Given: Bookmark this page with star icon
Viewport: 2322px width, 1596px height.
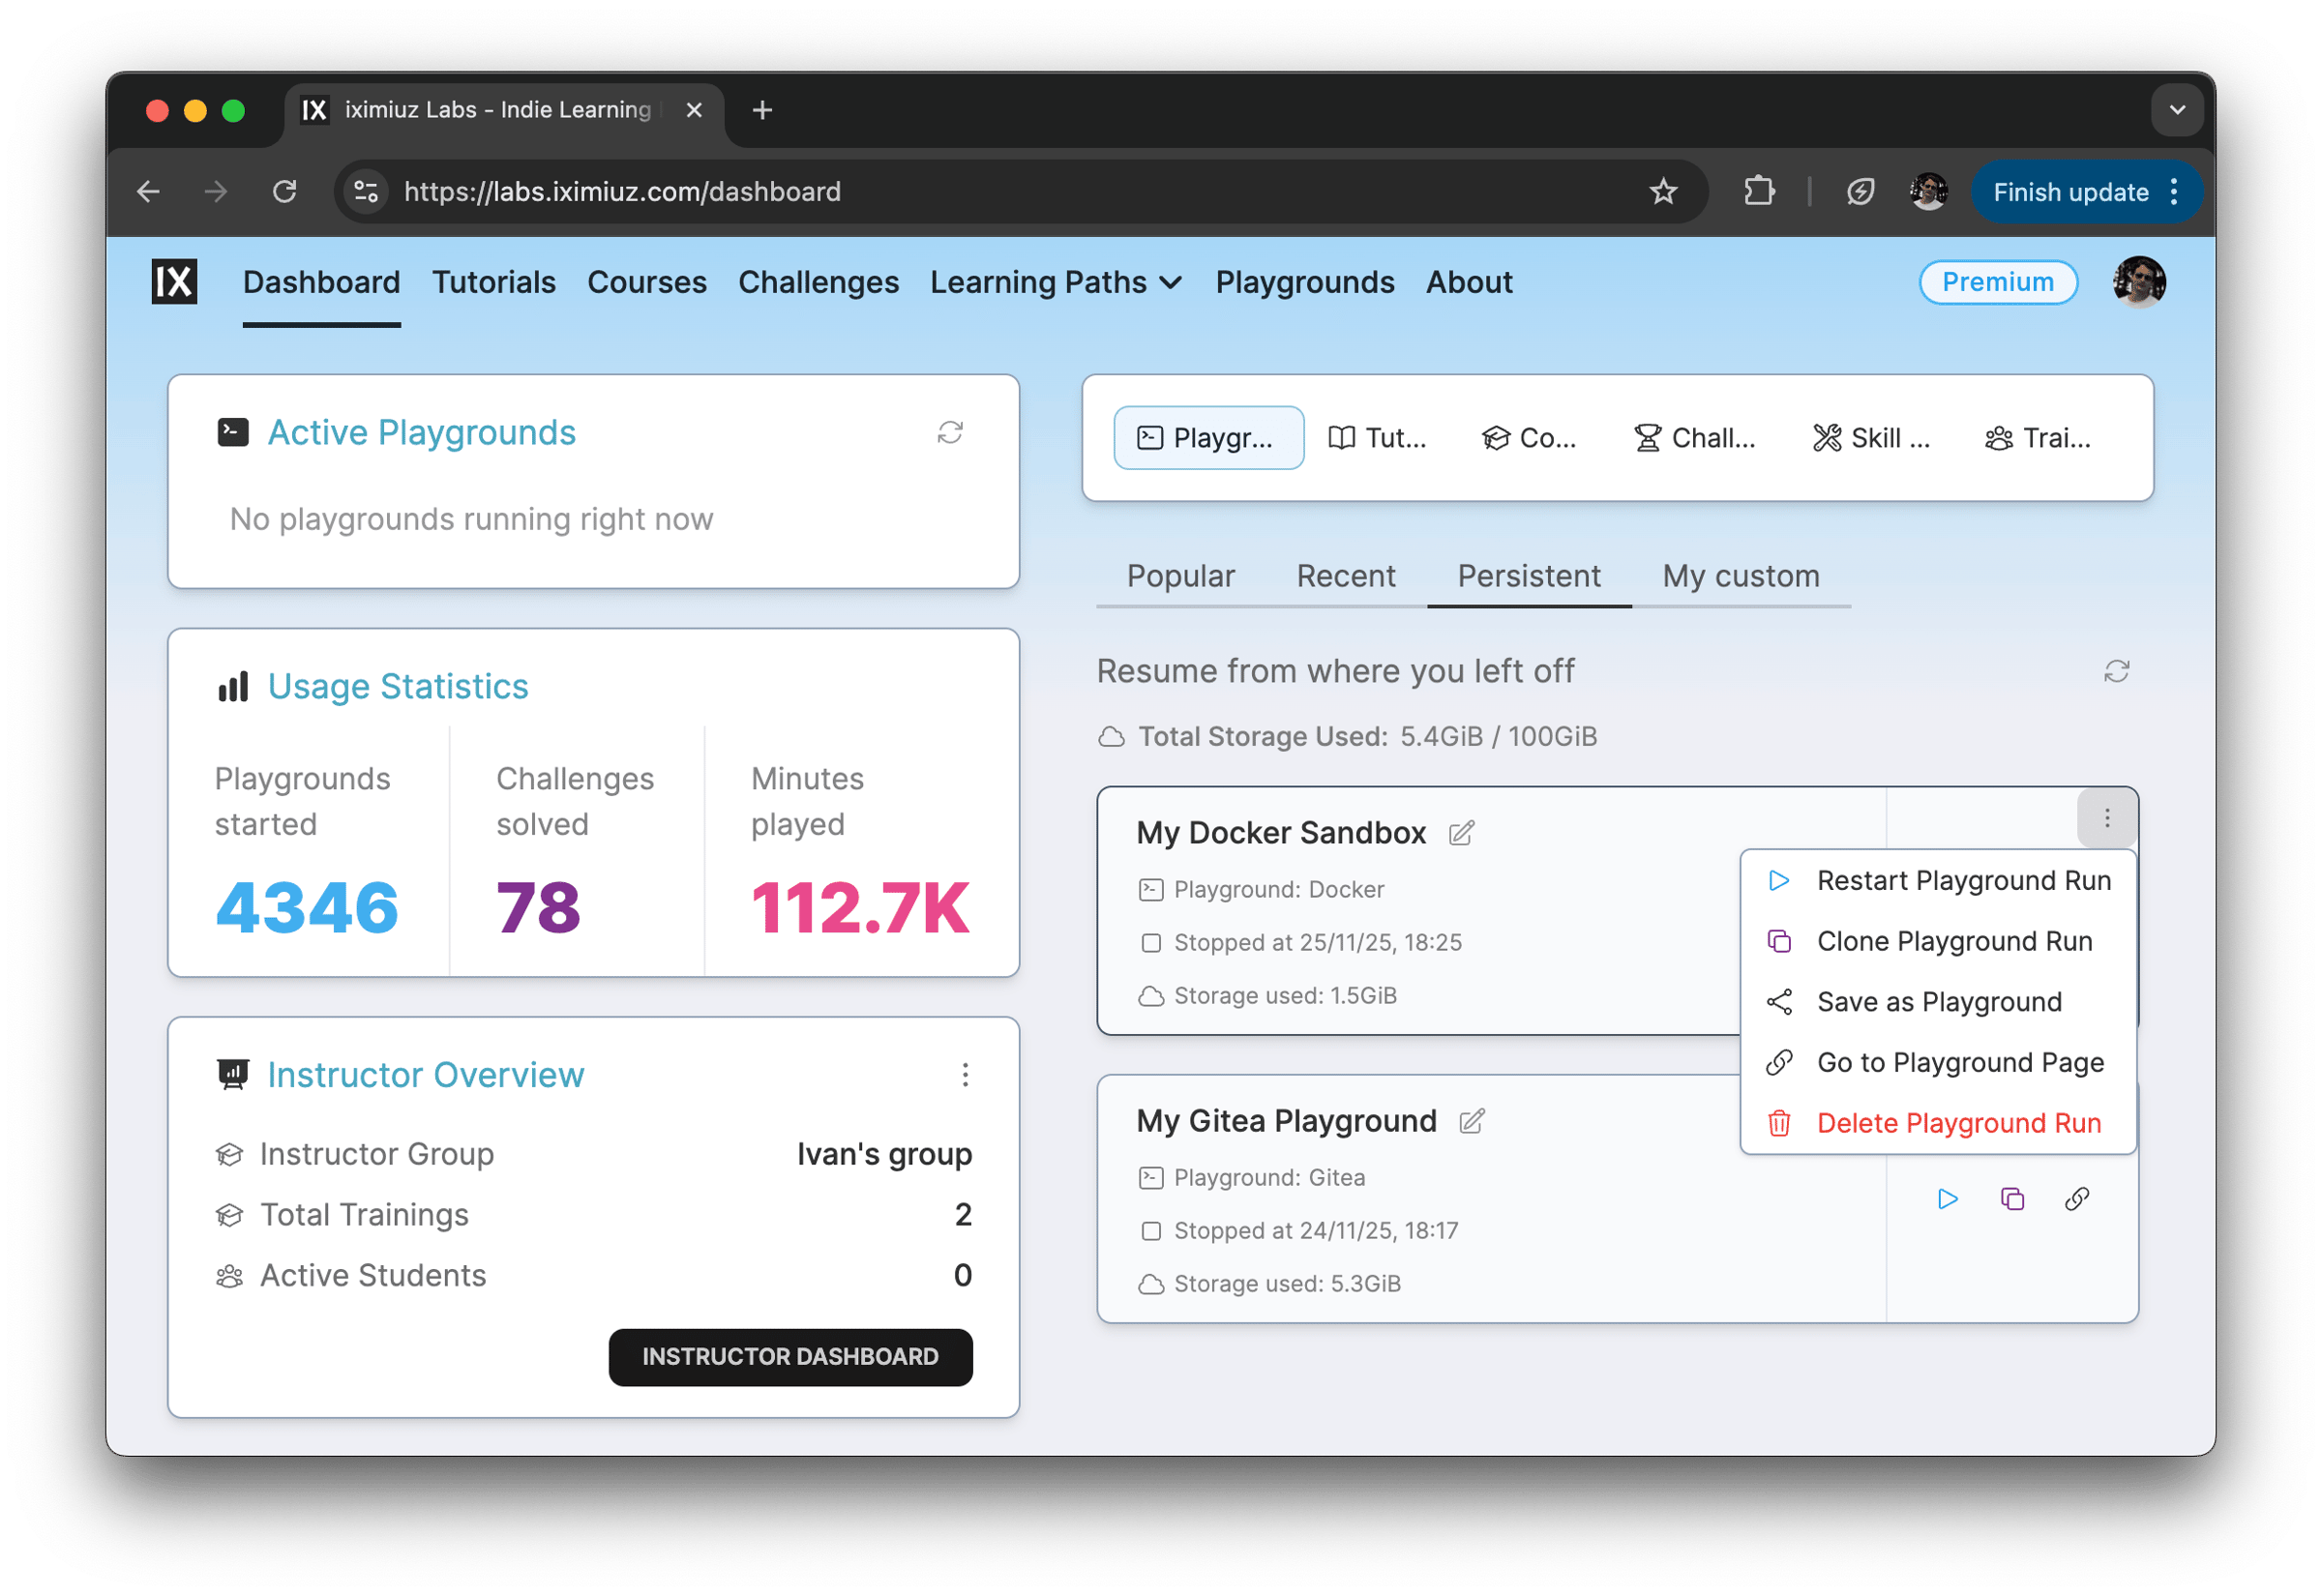Looking at the screenshot, I should pos(1662,191).
